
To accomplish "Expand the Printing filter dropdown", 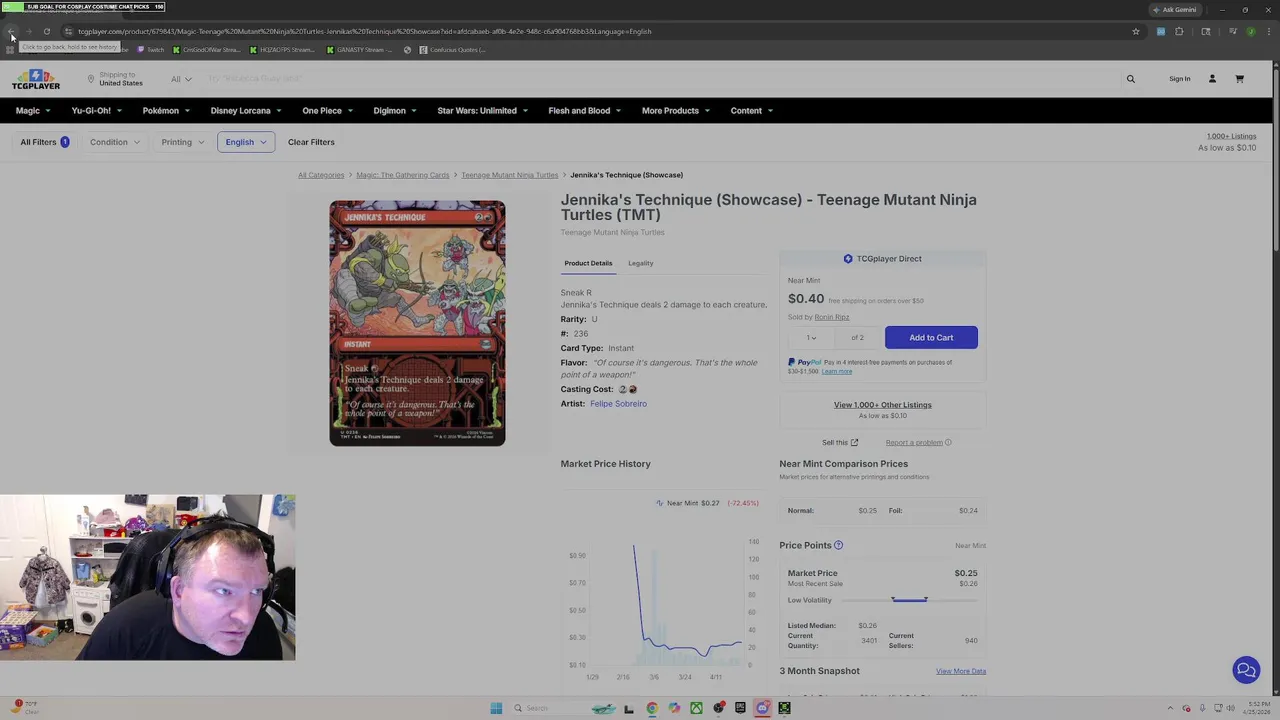I will click(x=182, y=142).
